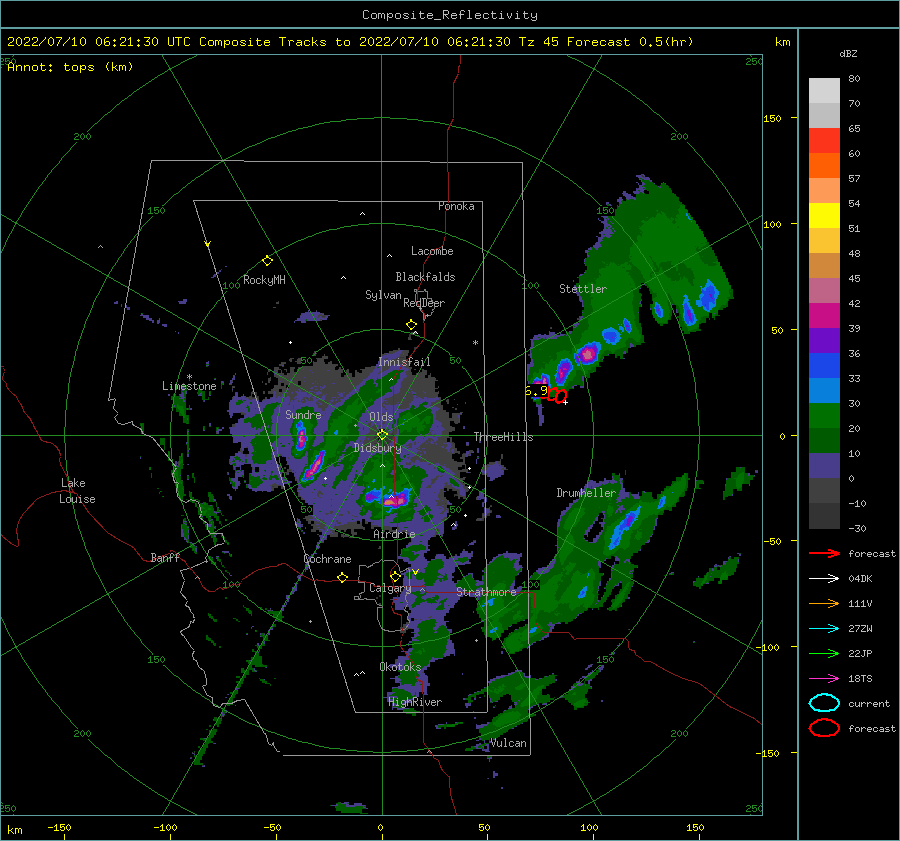Click the dBZ legend heading
Viewport: 900px width, 841px height.
(848, 53)
